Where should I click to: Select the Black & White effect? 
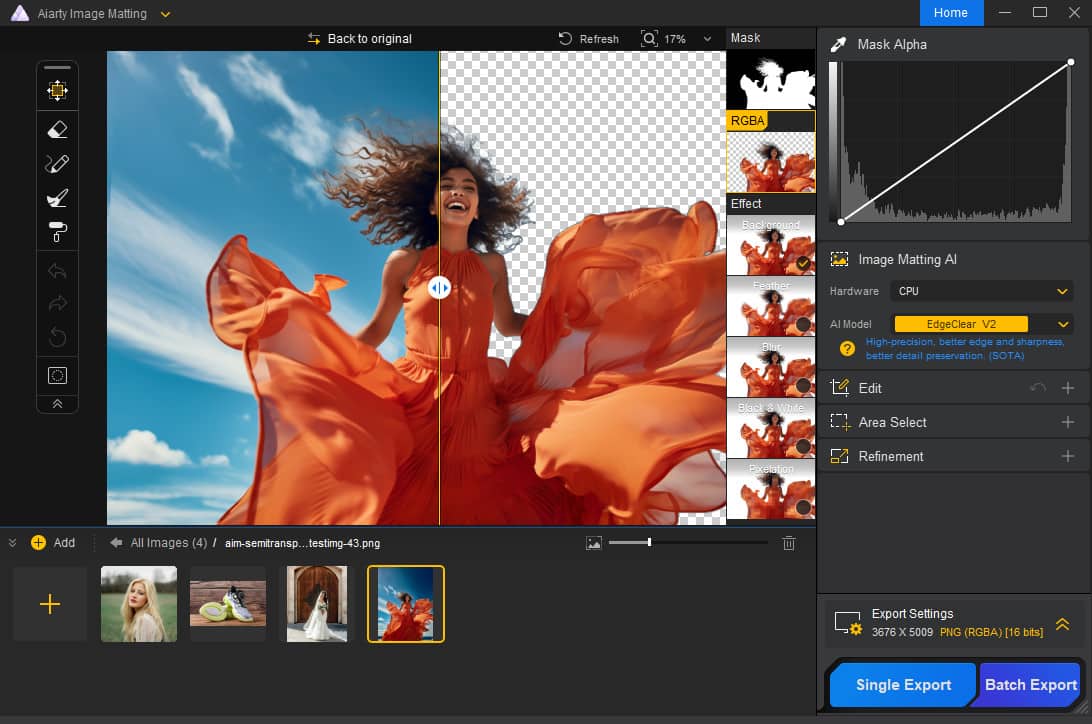[770, 428]
